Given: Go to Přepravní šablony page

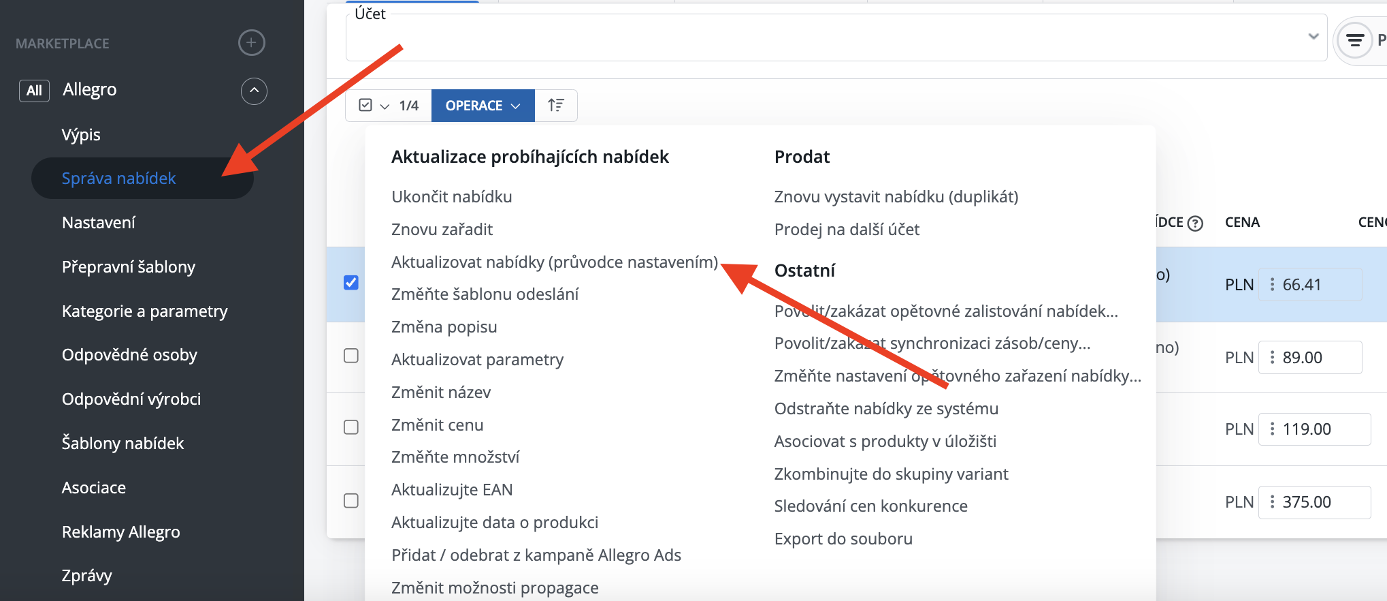Looking at the screenshot, I should tap(129, 267).
